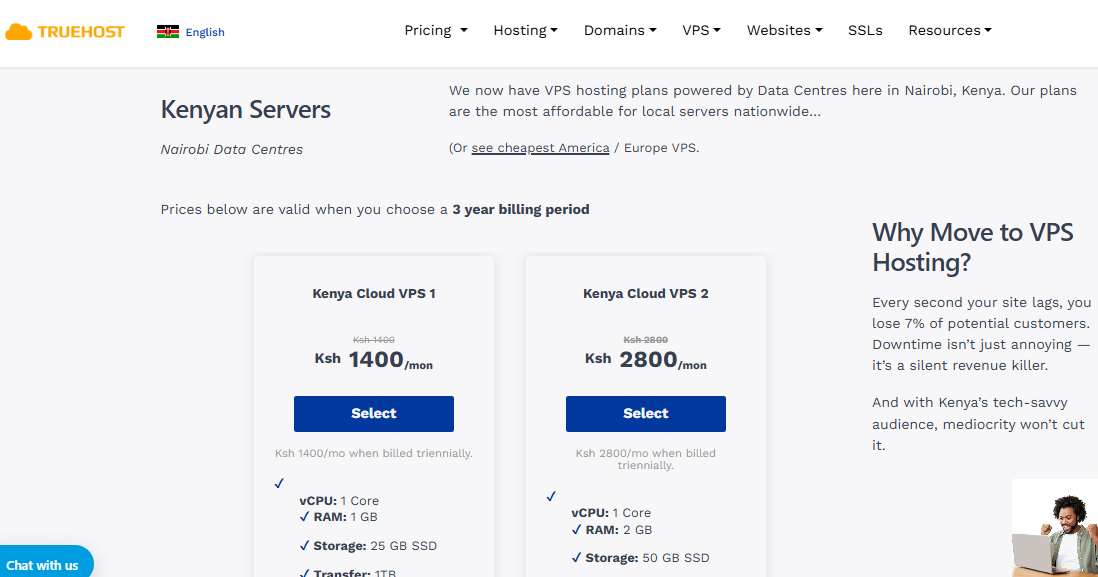Expand the VPS dropdown menu
1098x577 pixels.
click(x=702, y=30)
